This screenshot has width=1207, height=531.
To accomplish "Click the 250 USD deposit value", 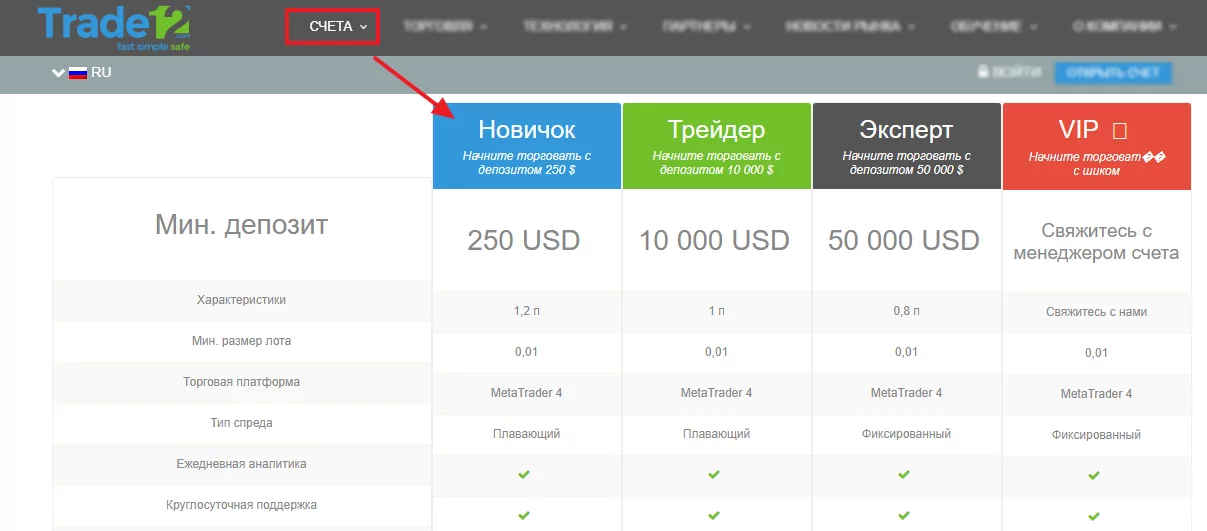I will click(524, 241).
